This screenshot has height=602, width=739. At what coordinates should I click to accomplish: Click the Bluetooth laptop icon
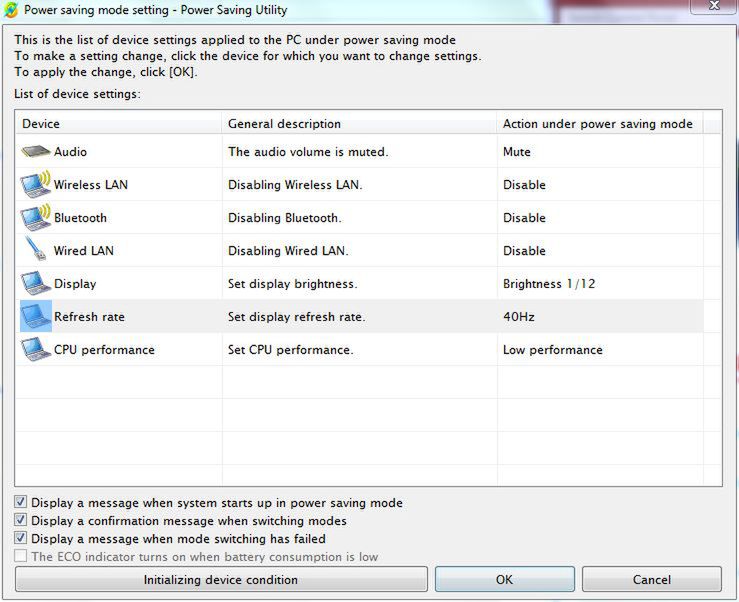(x=36, y=217)
